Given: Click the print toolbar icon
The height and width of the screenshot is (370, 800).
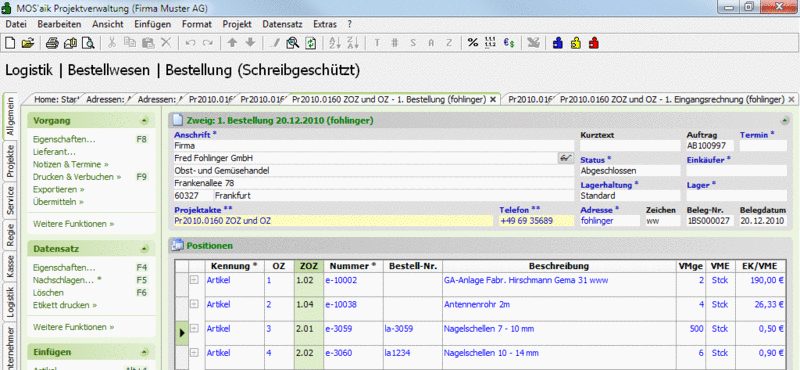Looking at the screenshot, I should click(53, 43).
